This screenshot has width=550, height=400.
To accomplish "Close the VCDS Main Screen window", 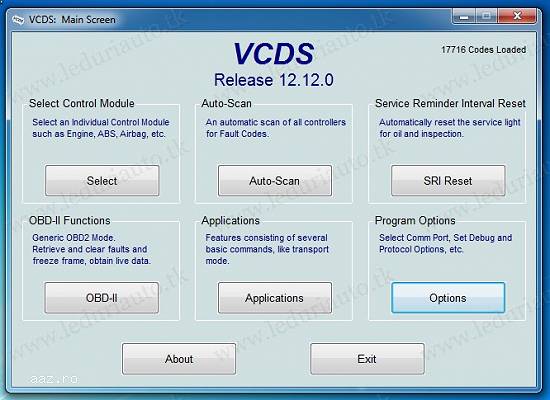I will click(x=517, y=16).
